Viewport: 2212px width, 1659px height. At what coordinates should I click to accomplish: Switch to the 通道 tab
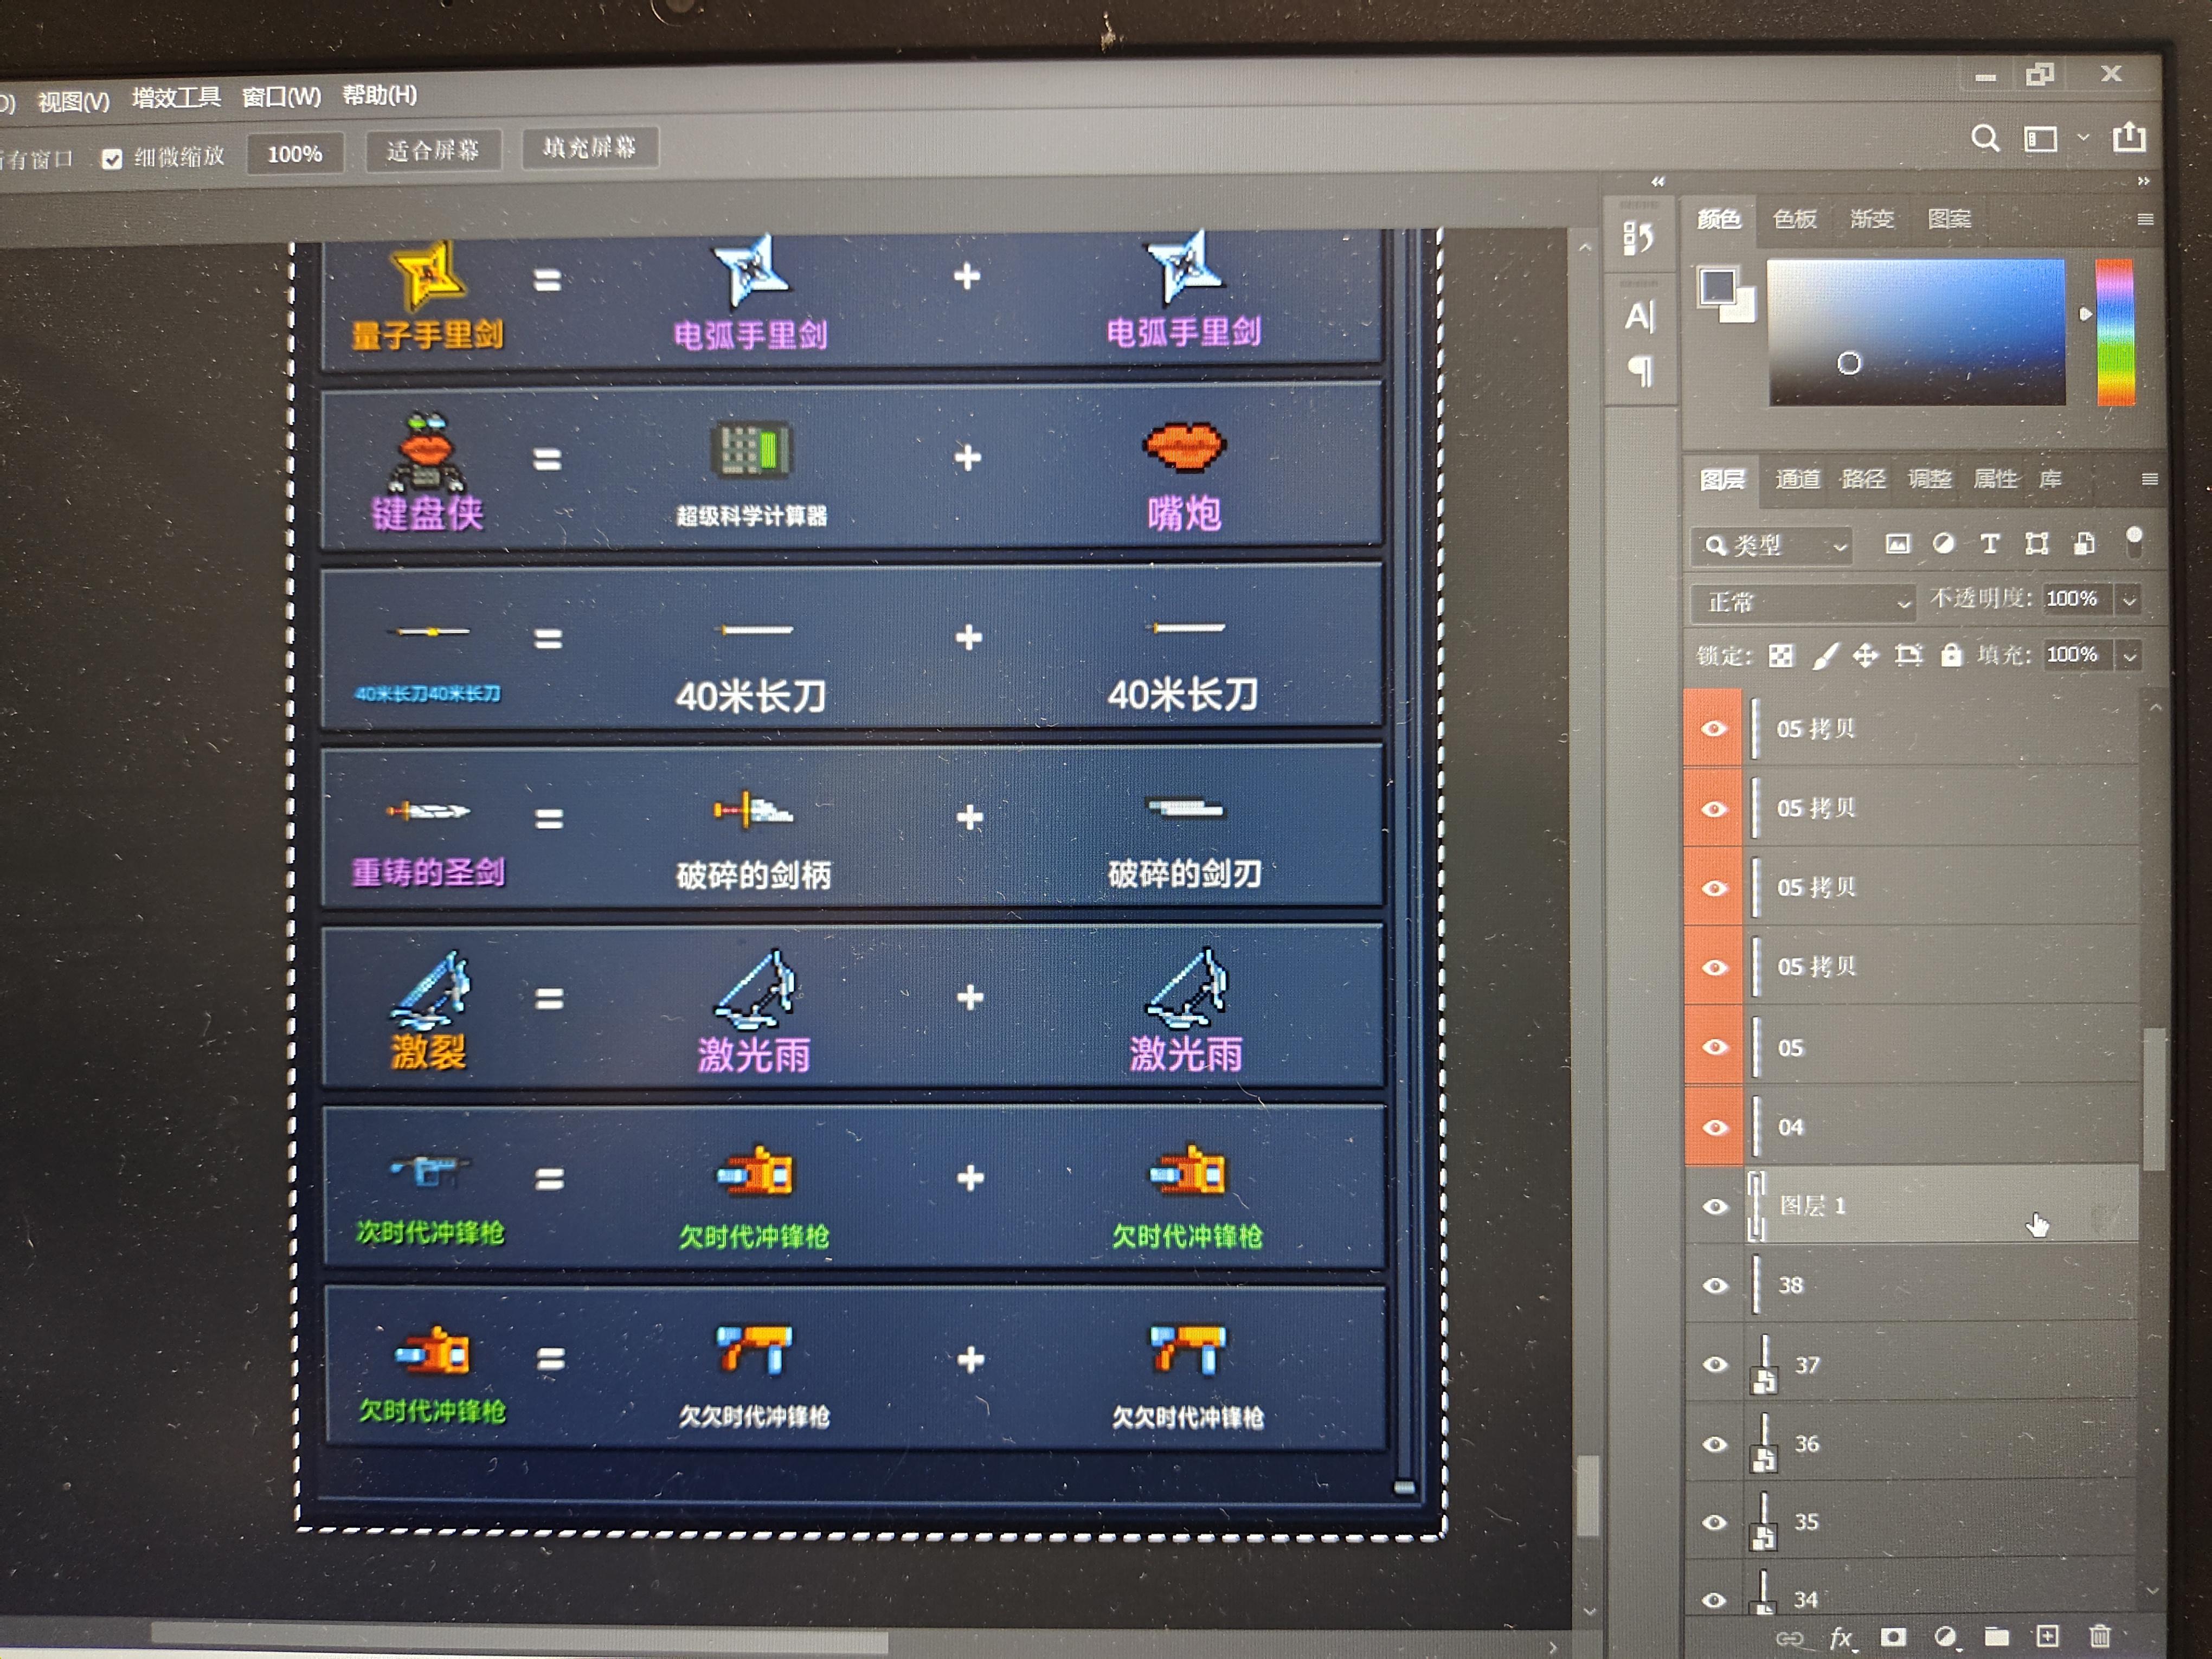[1797, 479]
